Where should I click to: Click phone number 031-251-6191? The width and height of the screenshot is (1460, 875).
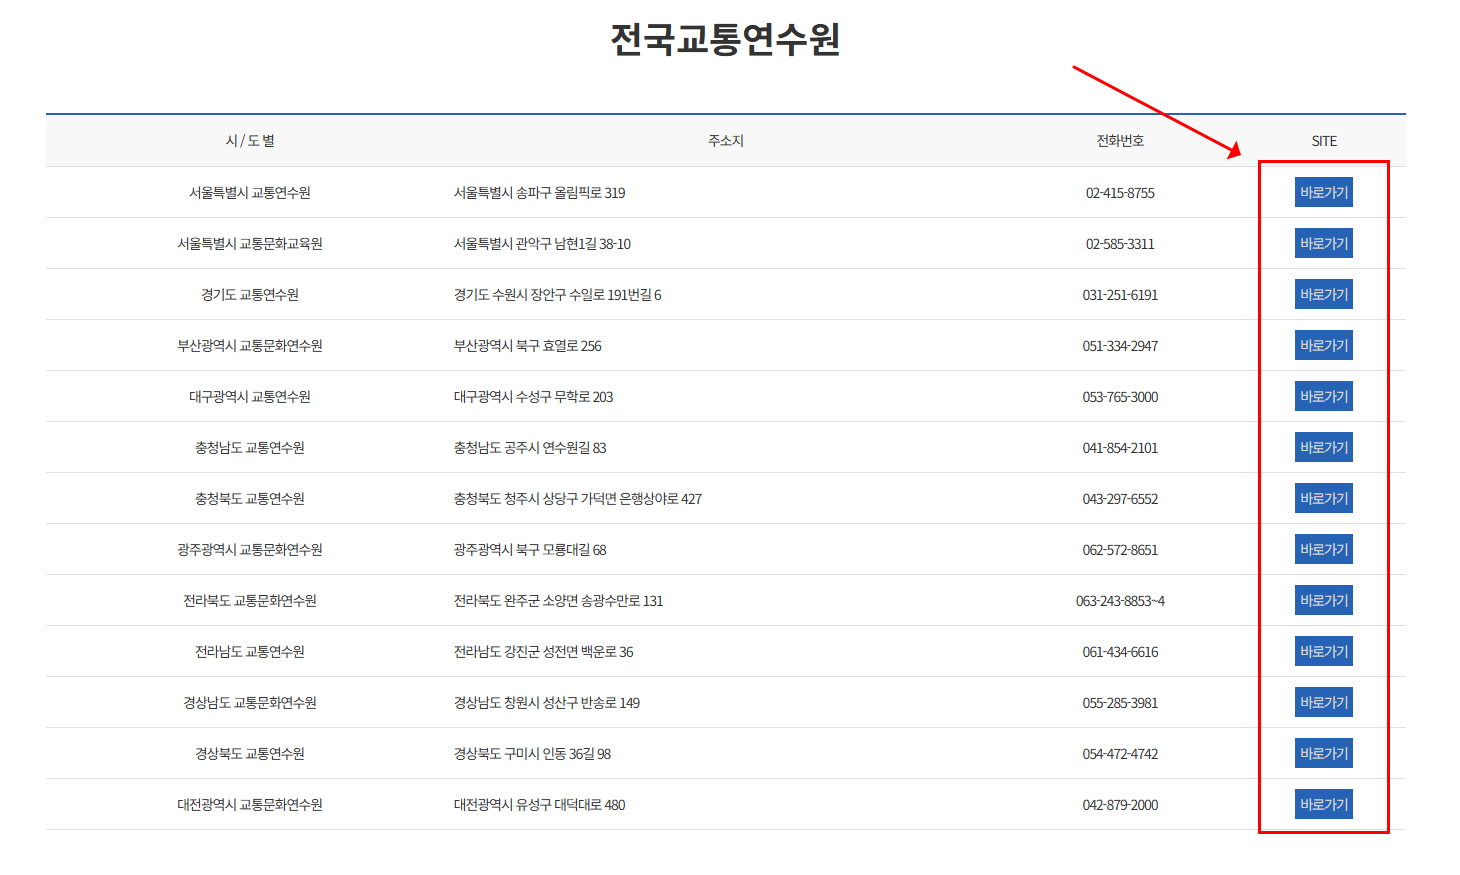tap(1120, 294)
